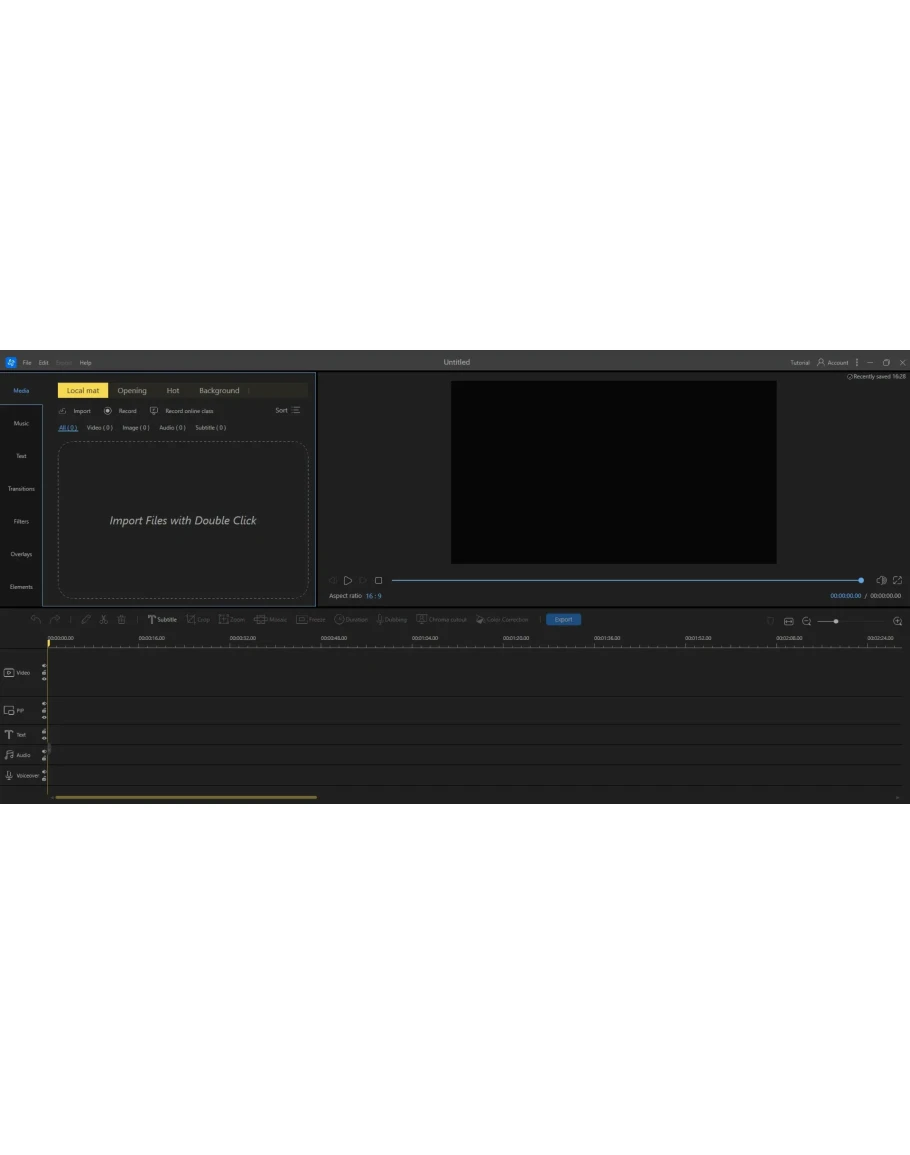Open the three-dot more menu near Account
Image resolution: width=910 pixels, height=1155 pixels.
[857, 362]
